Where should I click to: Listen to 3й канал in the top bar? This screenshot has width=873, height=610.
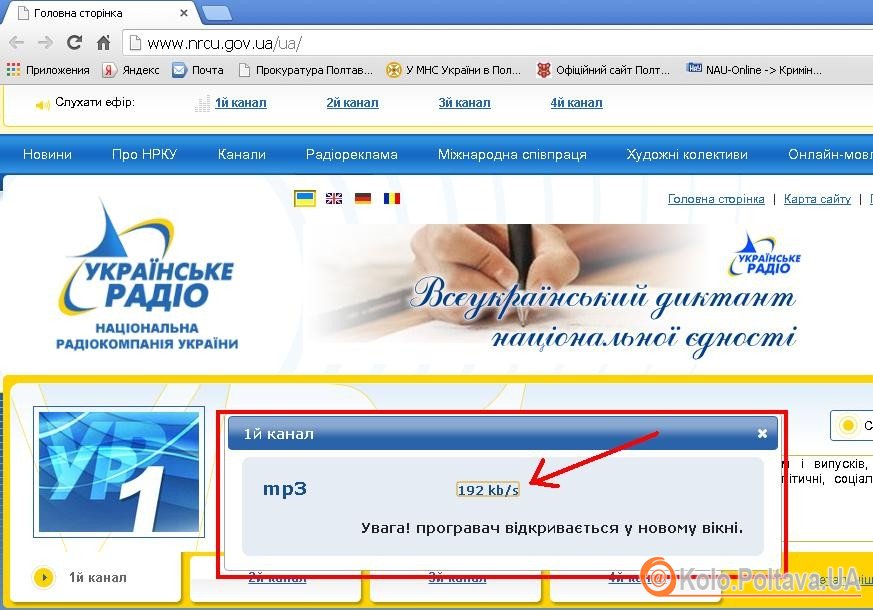click(464, 103)
